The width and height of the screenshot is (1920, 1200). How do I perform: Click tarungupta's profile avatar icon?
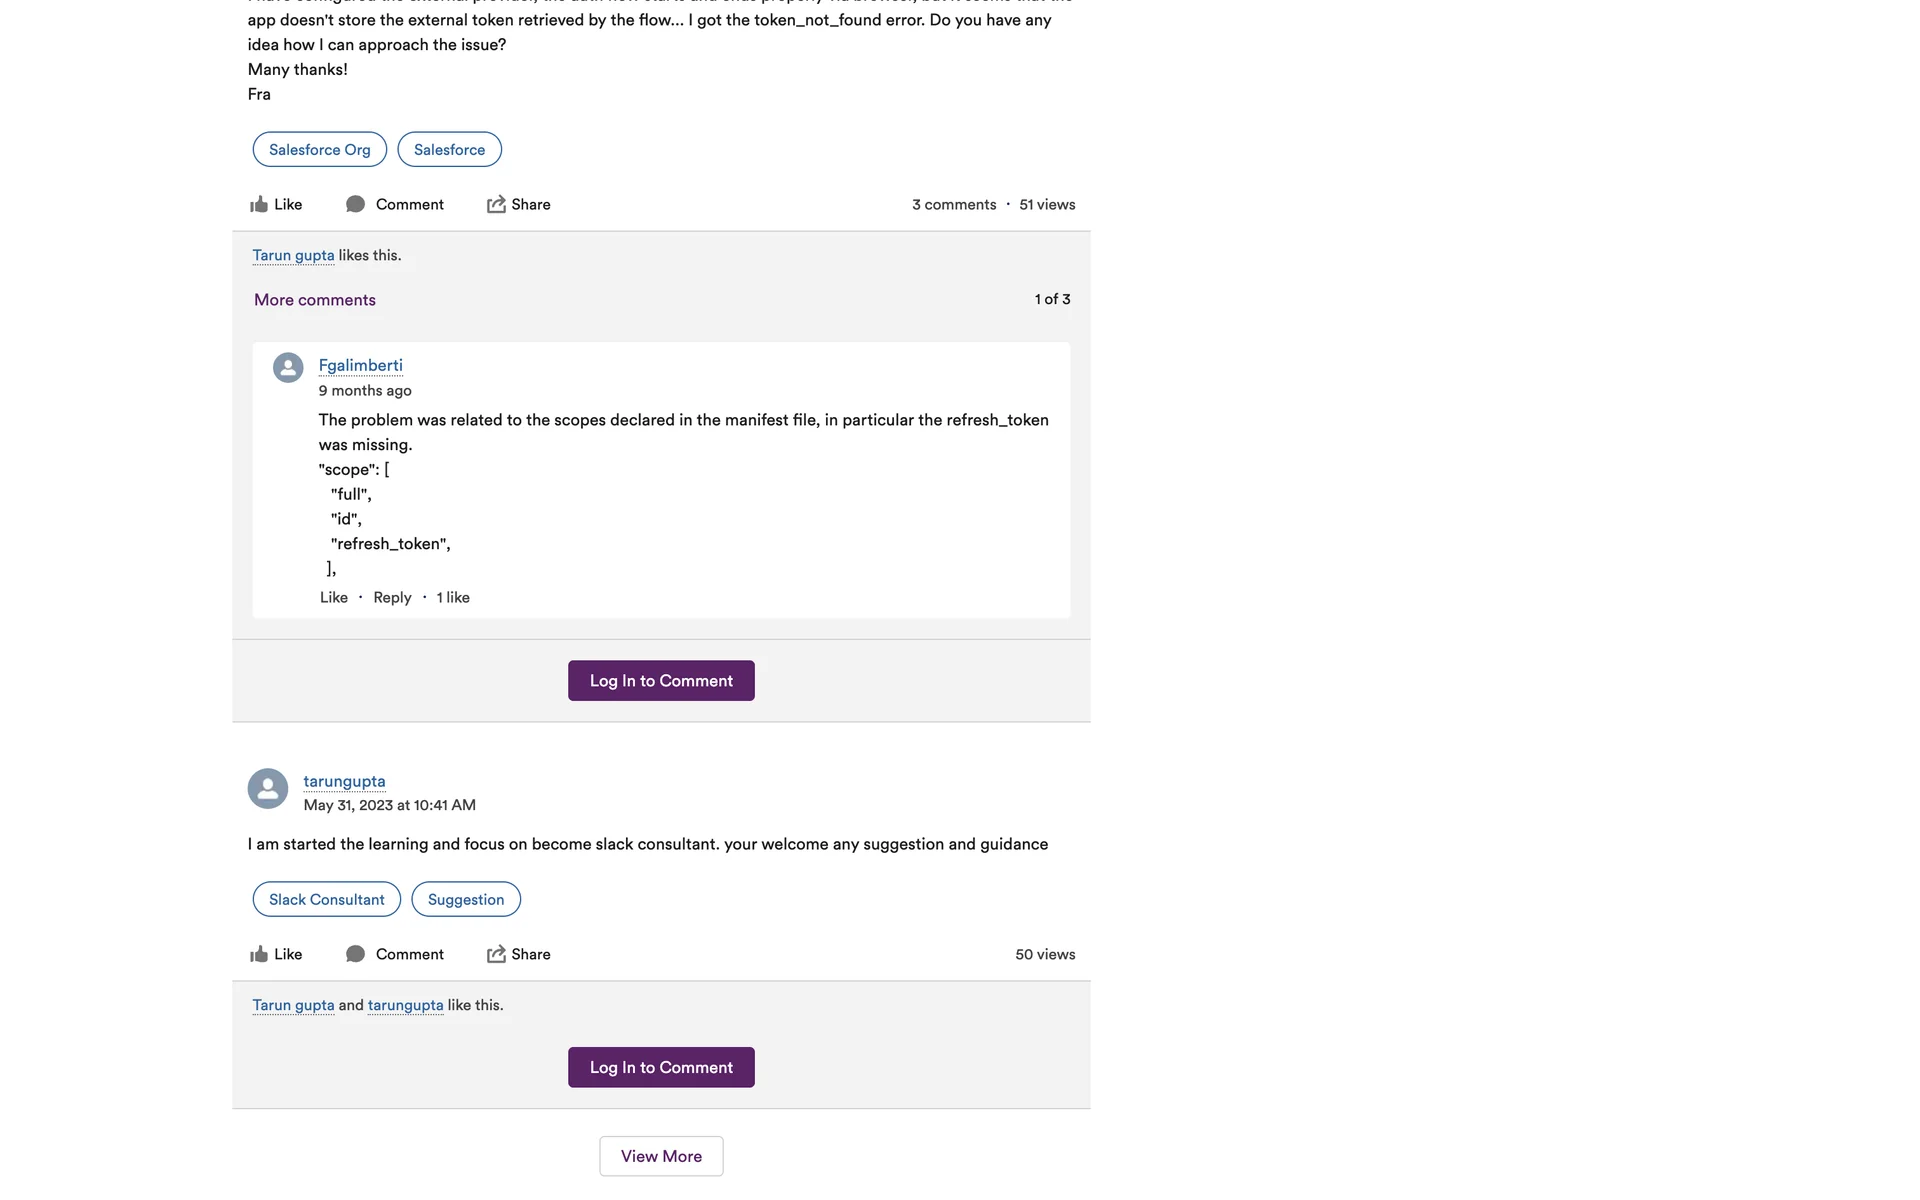(x=268, y=788)
